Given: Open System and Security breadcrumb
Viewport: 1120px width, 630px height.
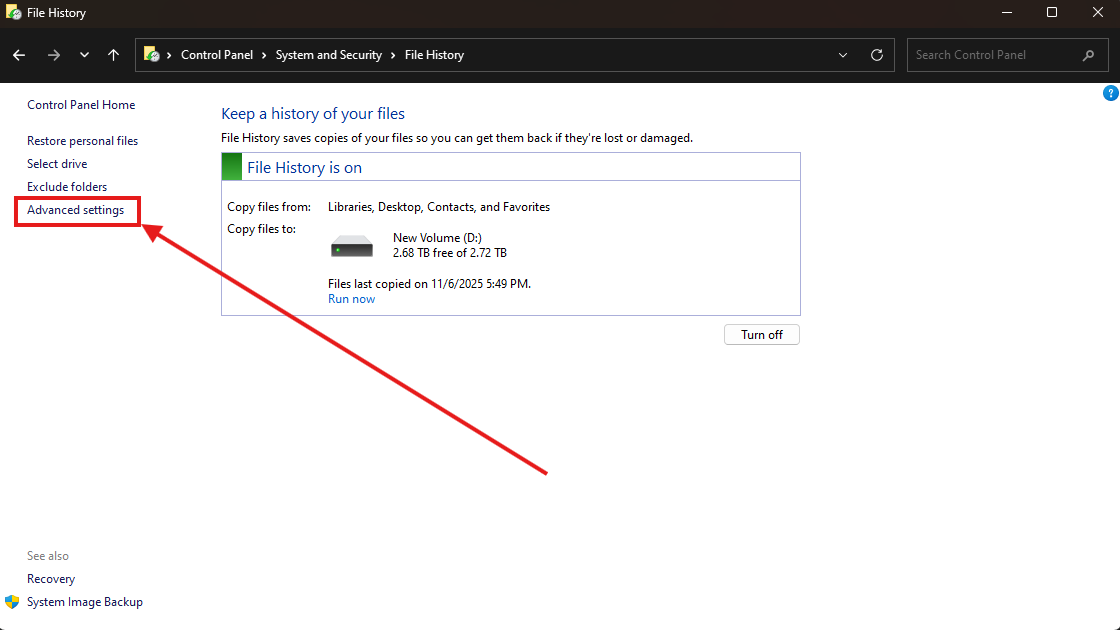Looking at the screenshot, I should point(329,55).
